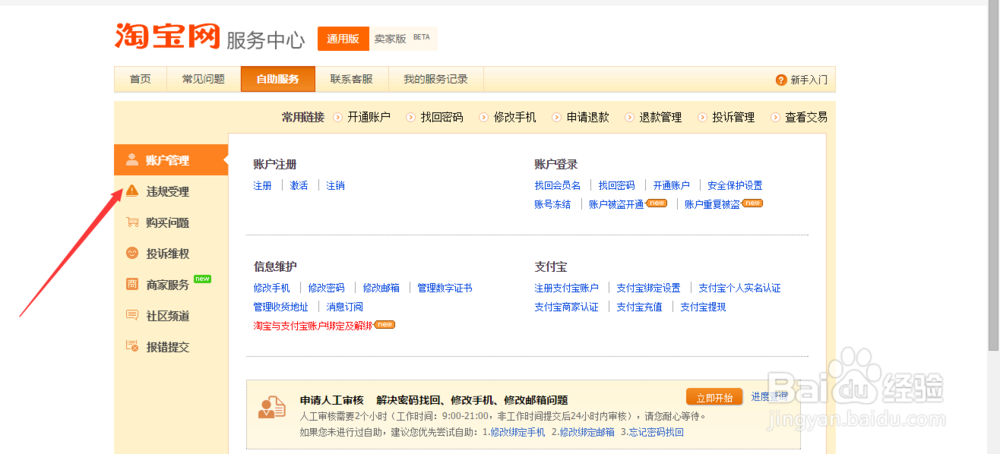Click red 淘宝与支付宝账户绑定及解绑 link
This screenshot has width=1000, height=454.
click(x=312, y=325)
